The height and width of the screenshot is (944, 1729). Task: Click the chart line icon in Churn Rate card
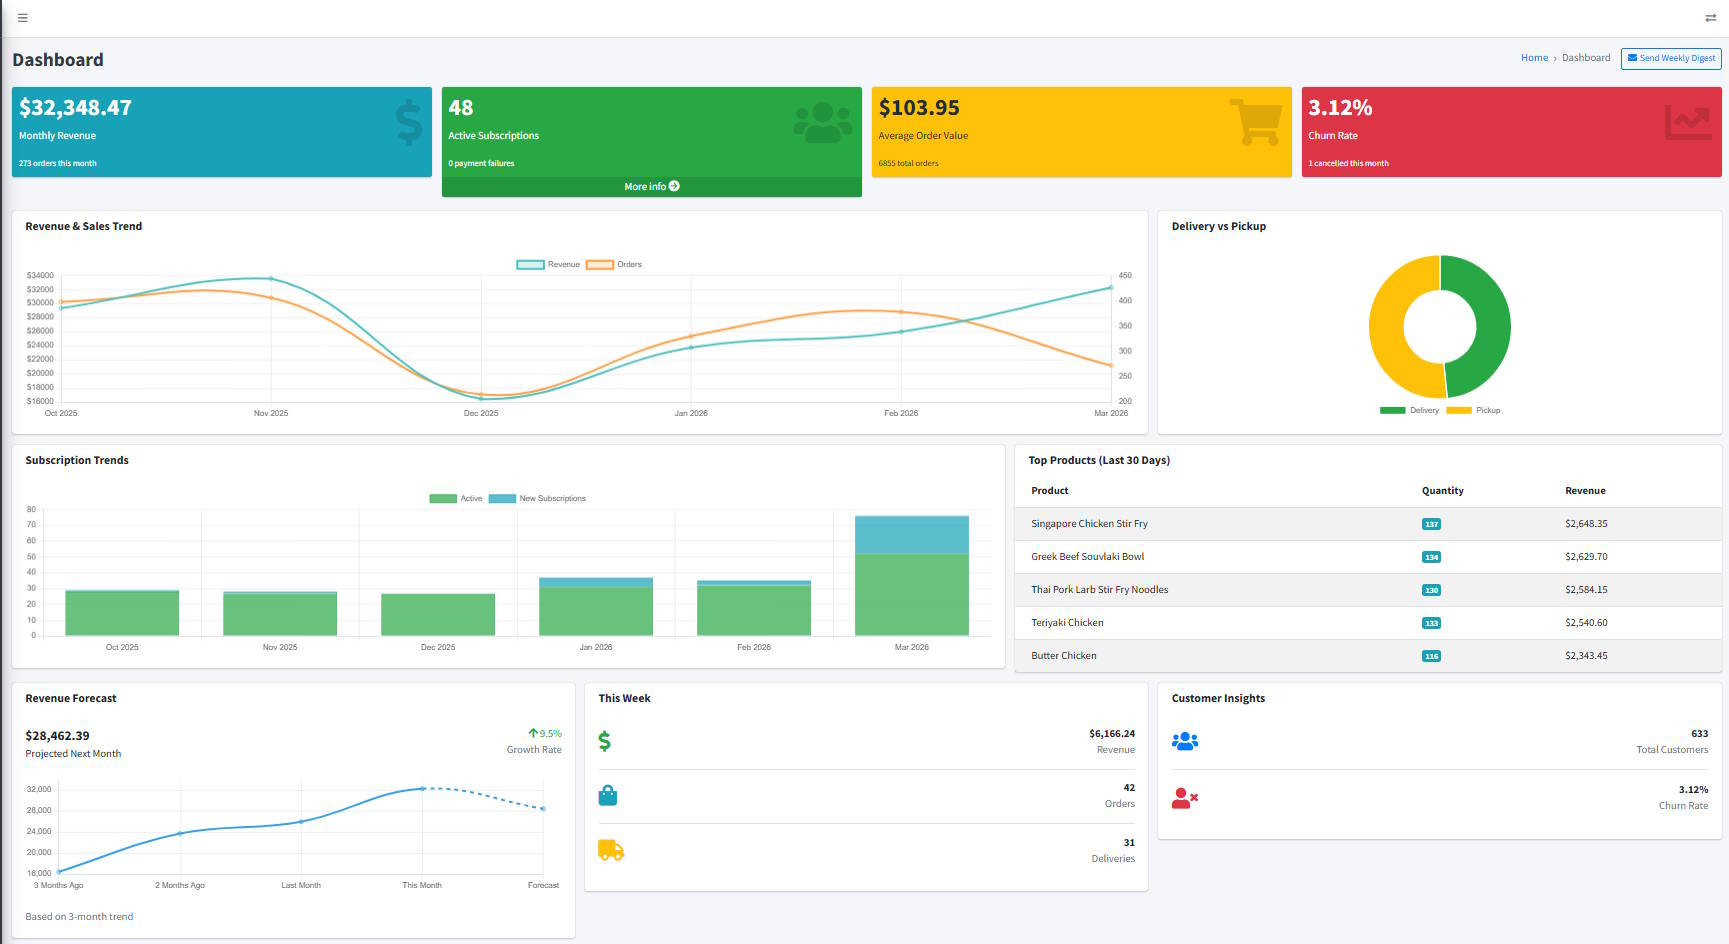[x=1688, y=123]
